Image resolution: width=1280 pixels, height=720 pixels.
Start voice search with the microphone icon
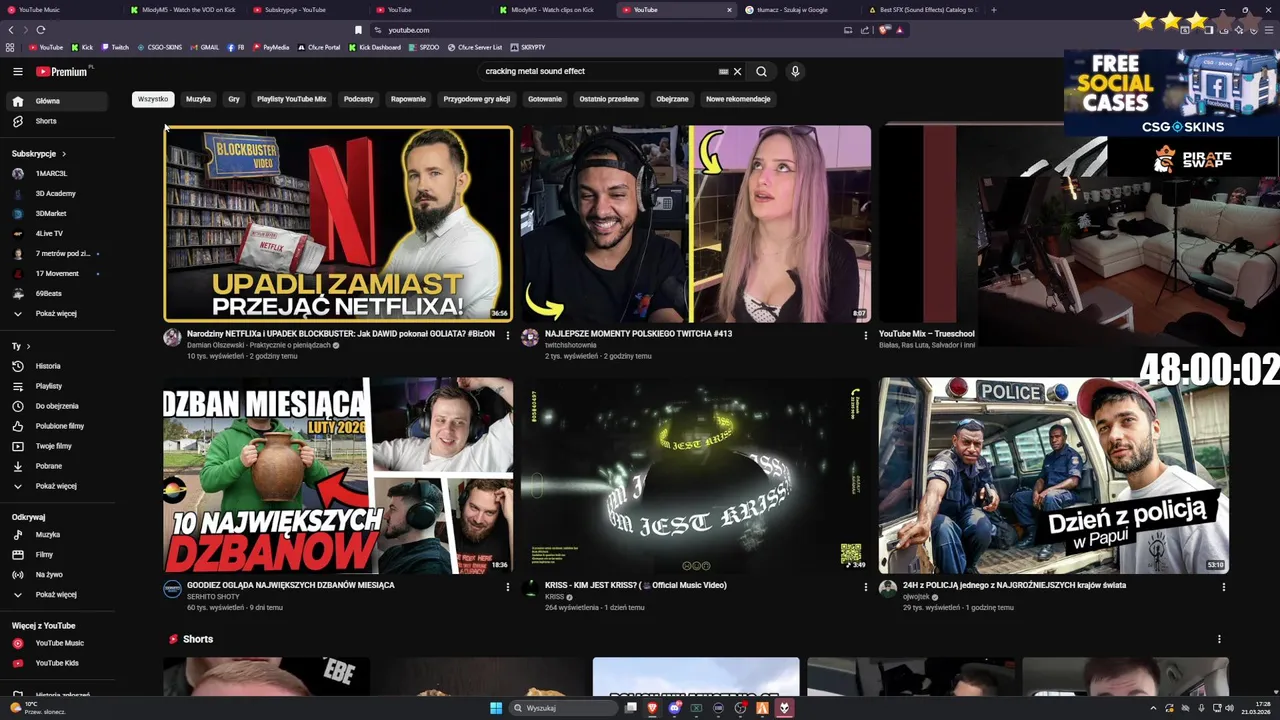coord(795,72)
